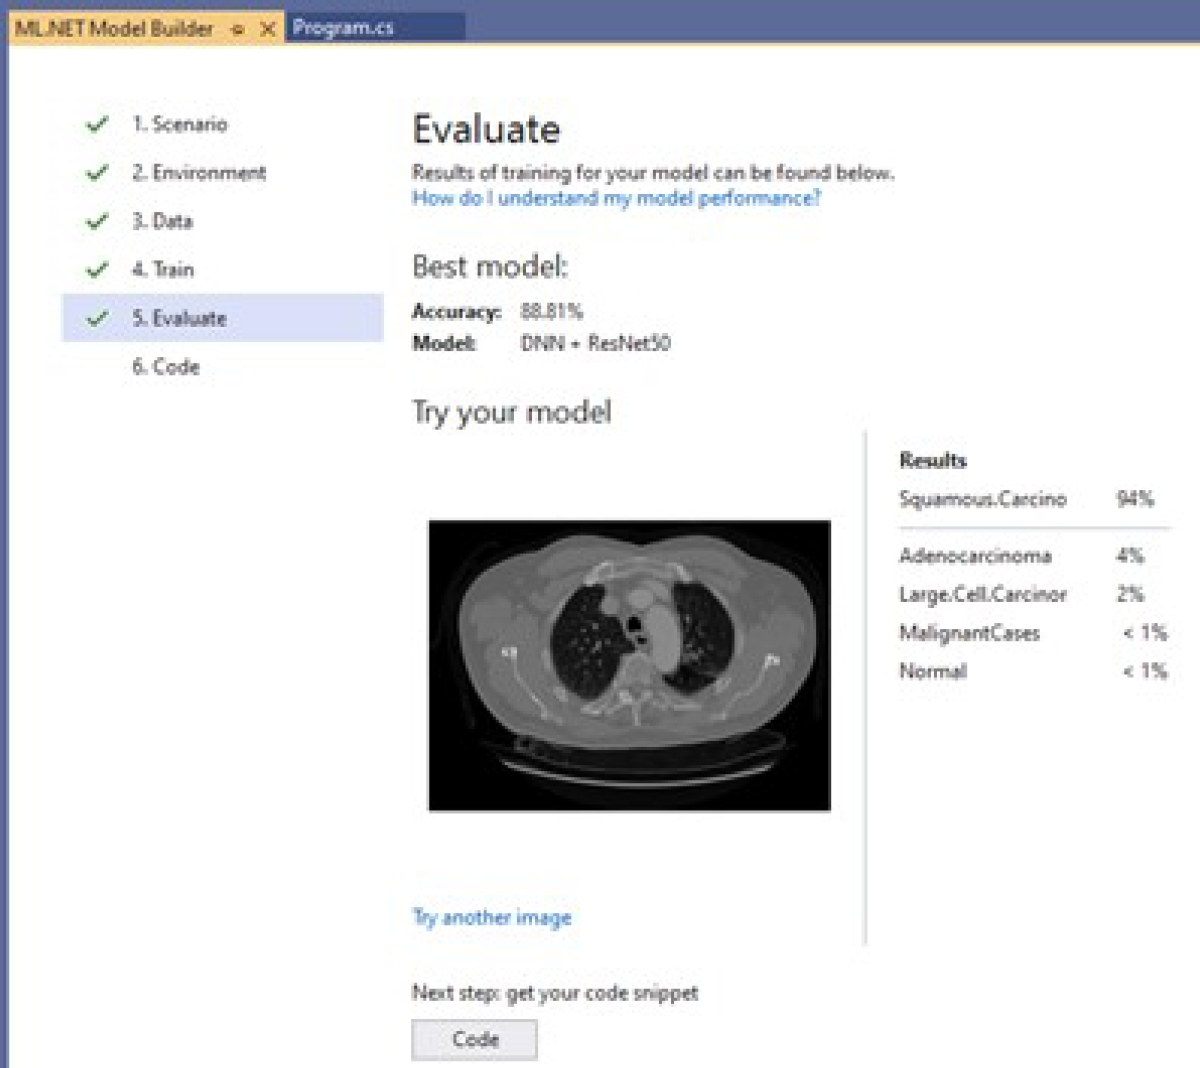Close the ML.NET Model Builder tab
Viewport: 1200px width, 1068px height.
tap(267, 29)
